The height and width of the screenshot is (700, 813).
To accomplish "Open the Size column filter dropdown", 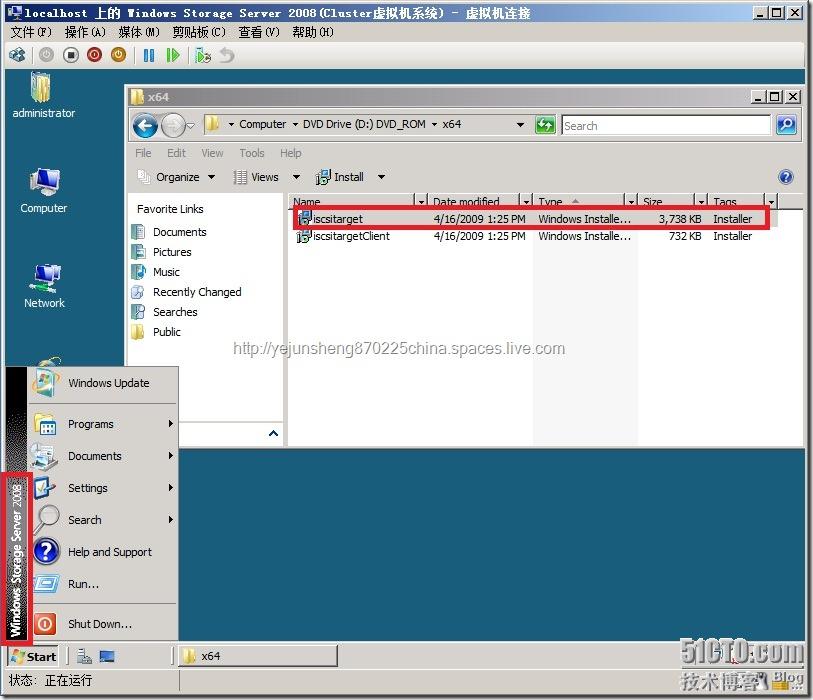I will coord(701,201).
